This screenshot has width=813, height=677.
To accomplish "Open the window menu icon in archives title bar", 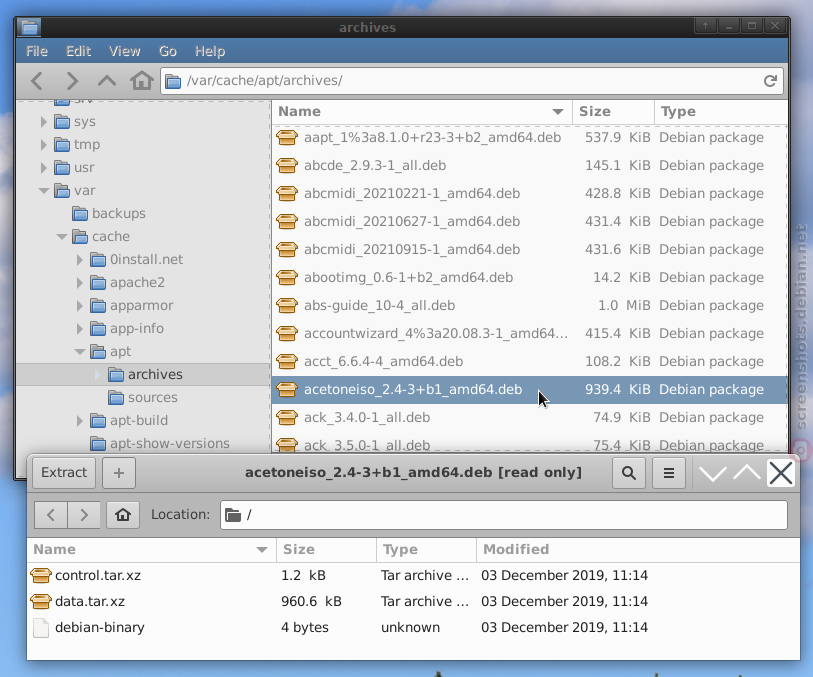I will [29, 27].
